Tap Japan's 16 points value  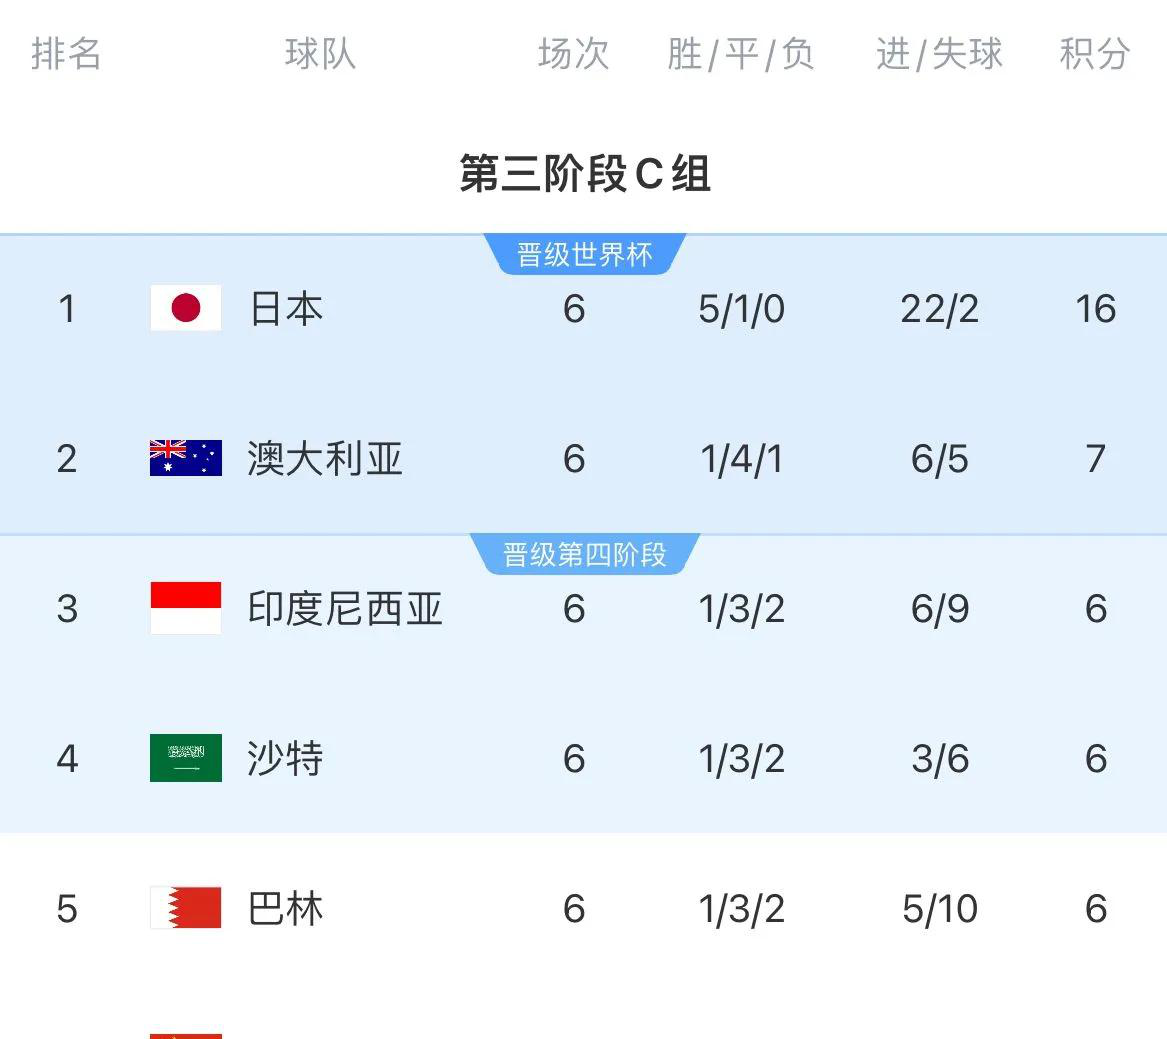click(1096, 309)
